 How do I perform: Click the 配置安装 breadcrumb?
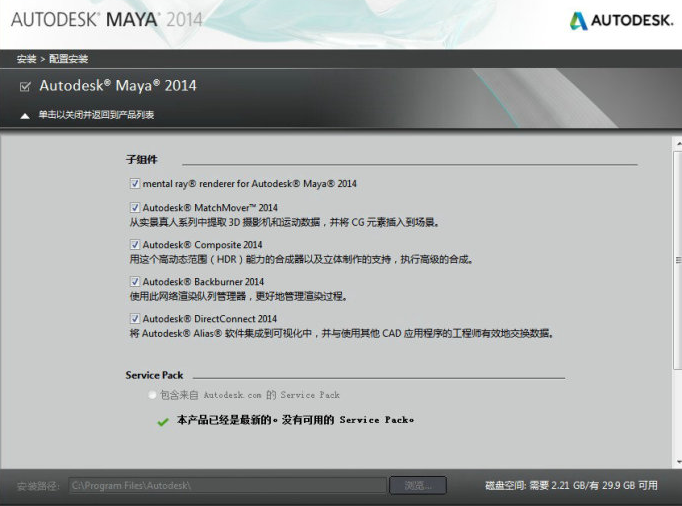point(68,59)
